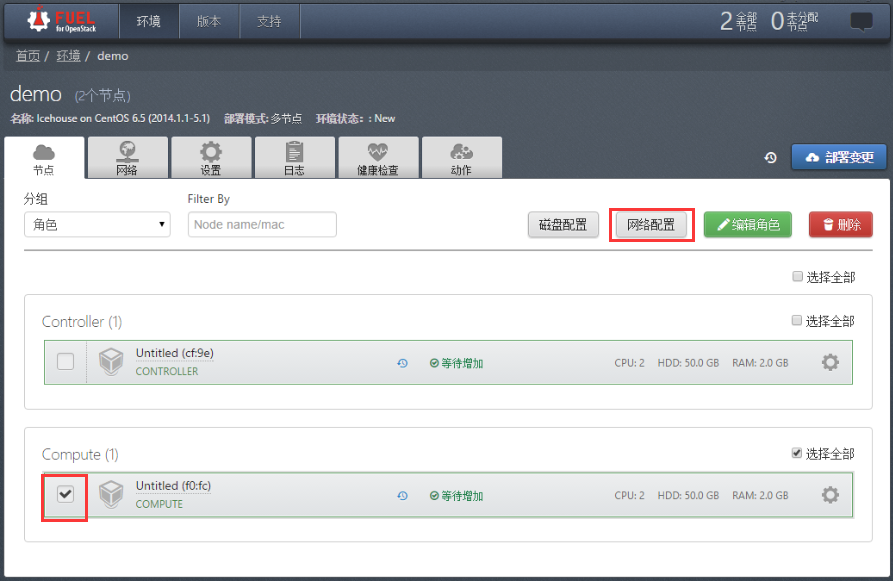The height and width of the screenshot is (581, 893).
Task: Click the COMPUTE role label
Action: pos(159,504)
